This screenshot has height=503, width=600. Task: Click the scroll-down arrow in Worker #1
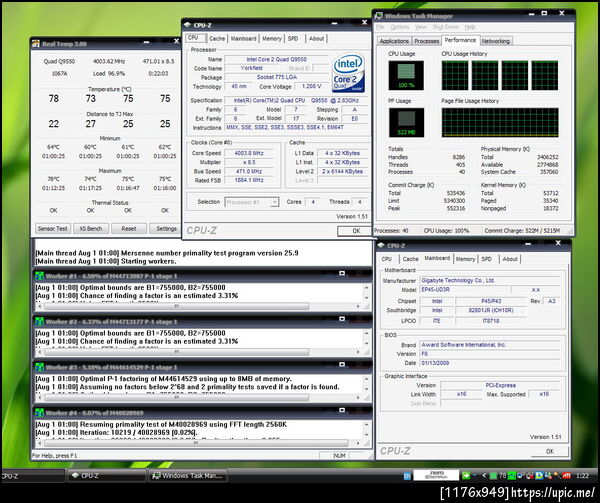tap(366, 298)
